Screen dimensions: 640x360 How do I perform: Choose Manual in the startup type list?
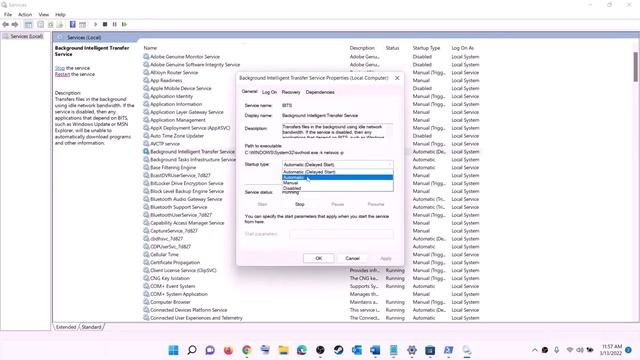pos(338,183)
